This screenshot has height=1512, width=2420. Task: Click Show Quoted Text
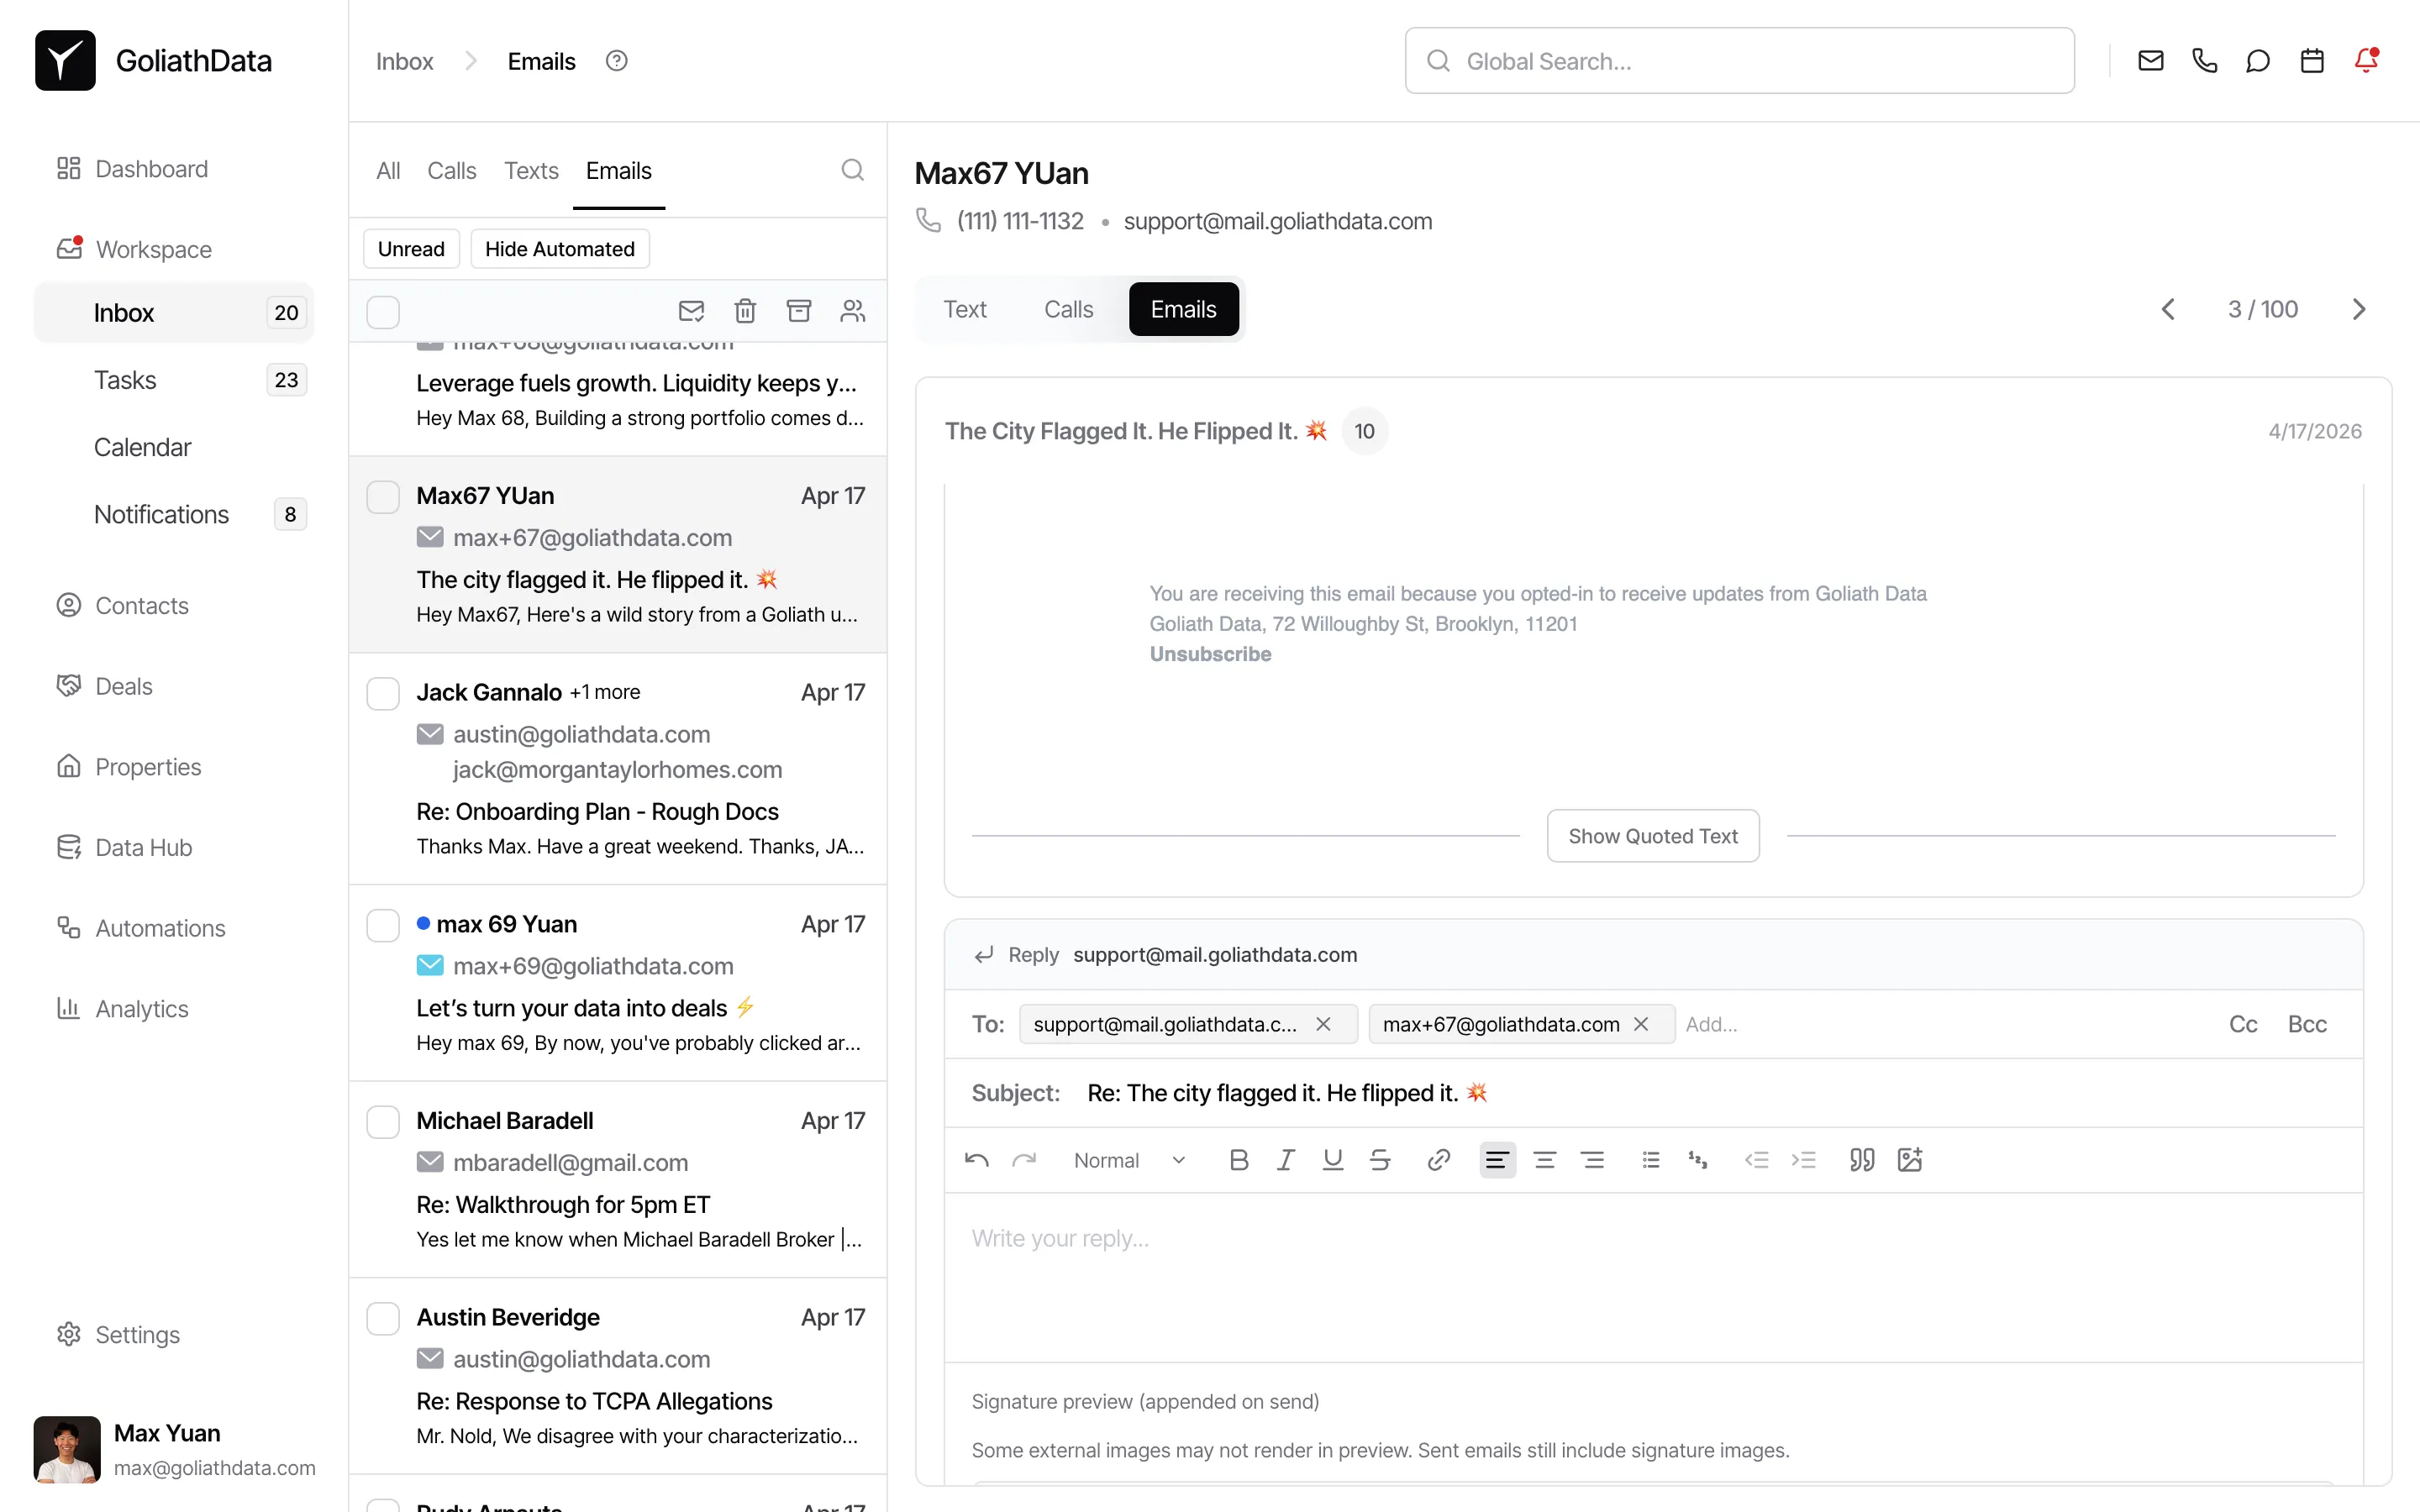coord(1652,835)
